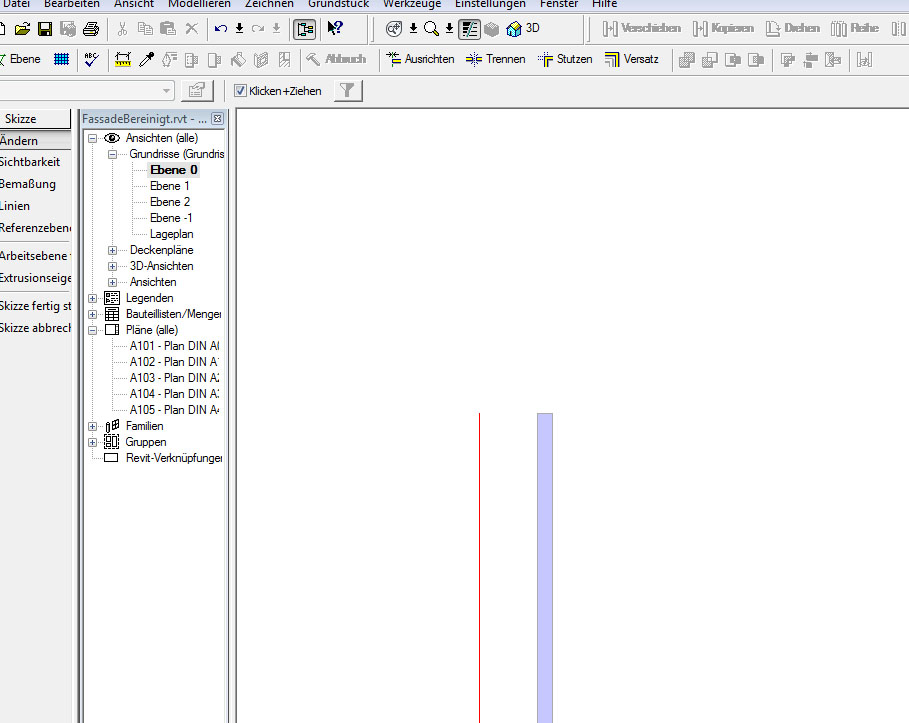Viewport: 909px width, 723px height.
Task: Click the Reihe array tool
Action: coord(855,28)
